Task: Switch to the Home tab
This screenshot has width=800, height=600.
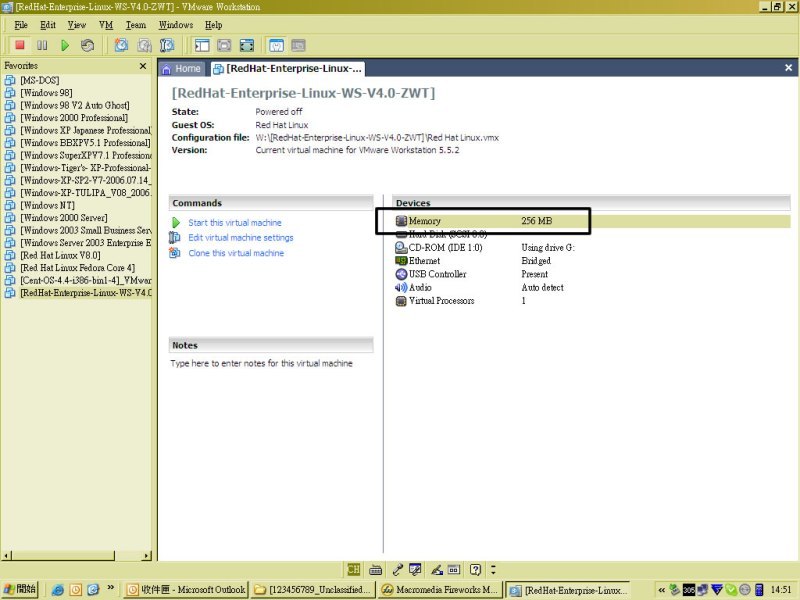Action: tap(182, 69)
